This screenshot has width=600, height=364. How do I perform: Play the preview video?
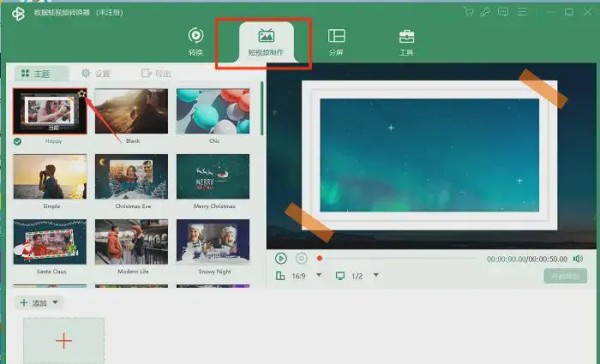281,258
